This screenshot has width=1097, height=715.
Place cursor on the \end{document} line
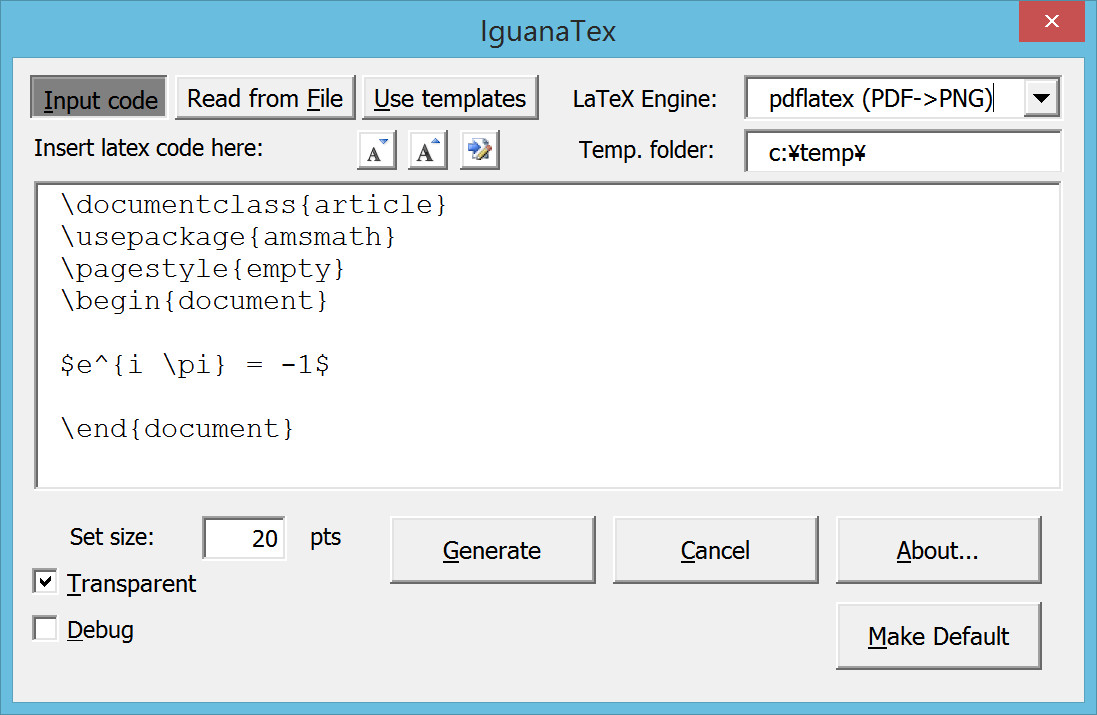178,429
